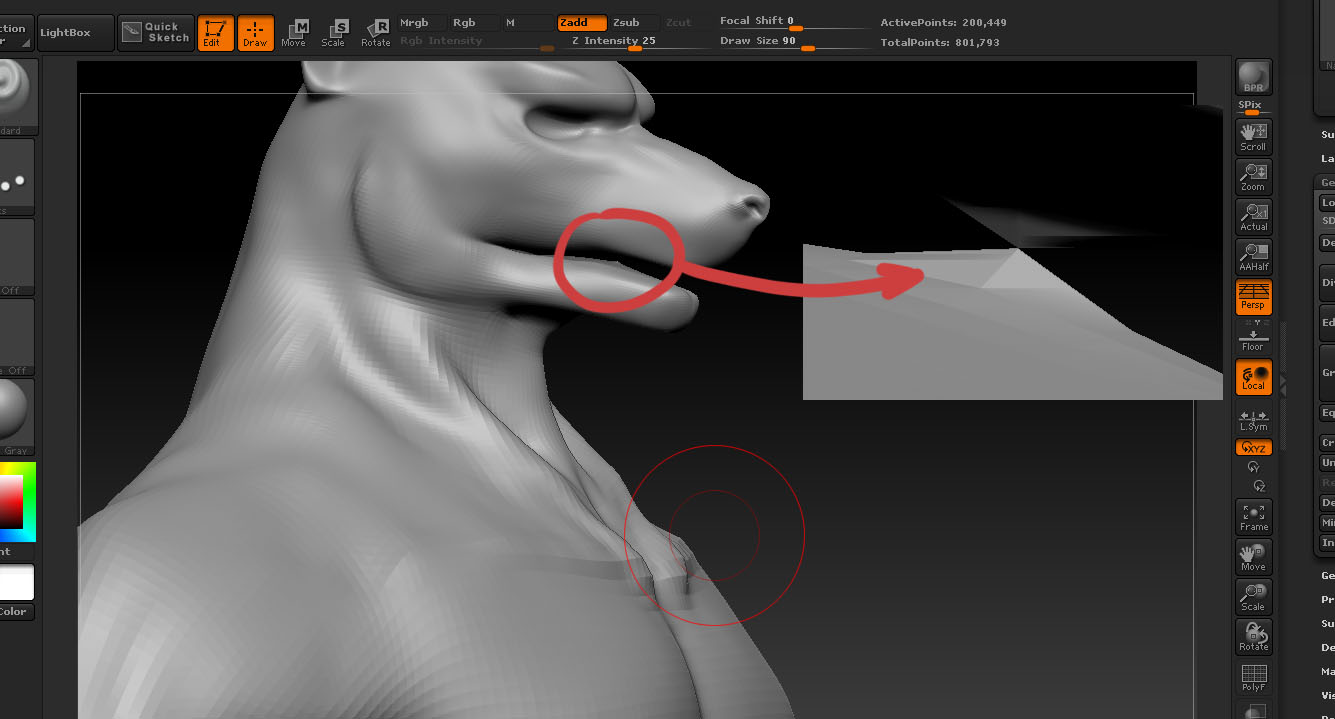The image size is (1335, 719).
Task: Frame the mesh in the canvas
Action: coord(1253,517)
